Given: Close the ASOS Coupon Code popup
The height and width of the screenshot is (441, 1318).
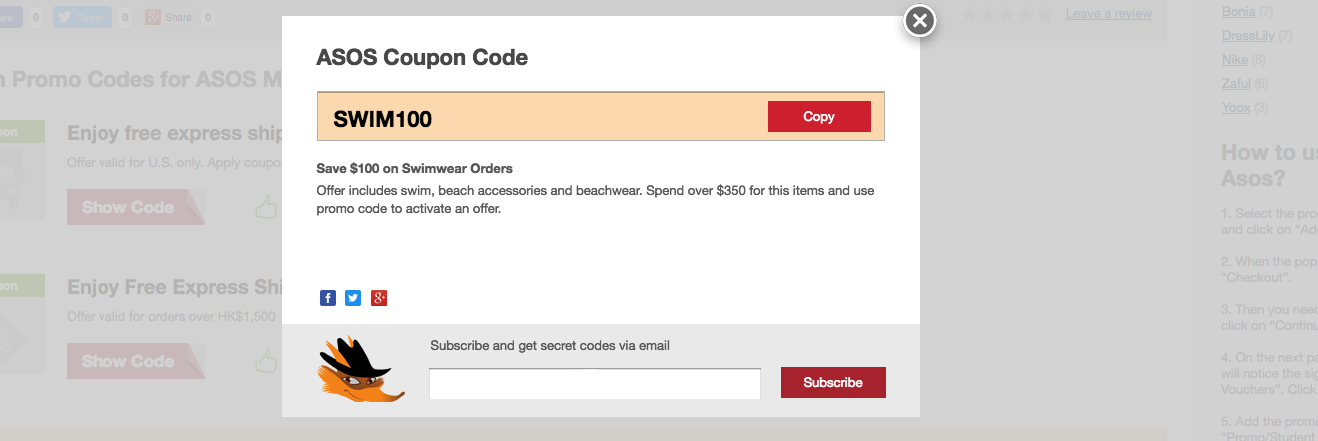Looking at the screenshot, I should 920,20.
